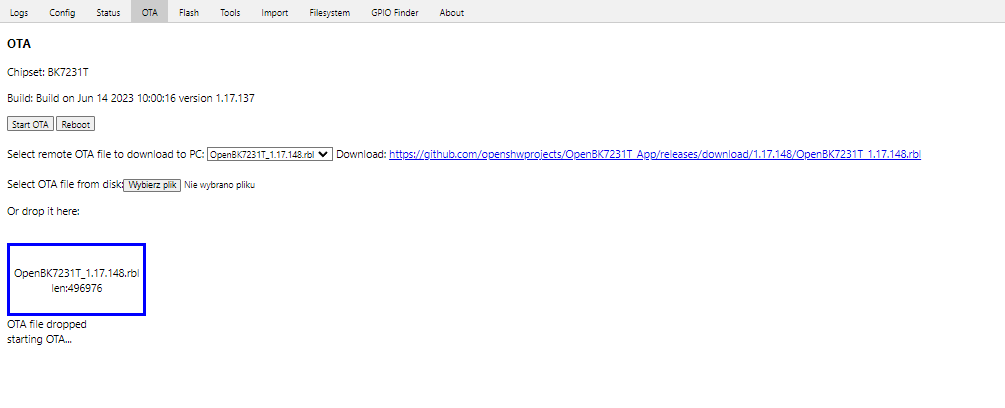Switch to the Import tab
The height and width of the screenshot is (408, 1005).
(274, 12)
